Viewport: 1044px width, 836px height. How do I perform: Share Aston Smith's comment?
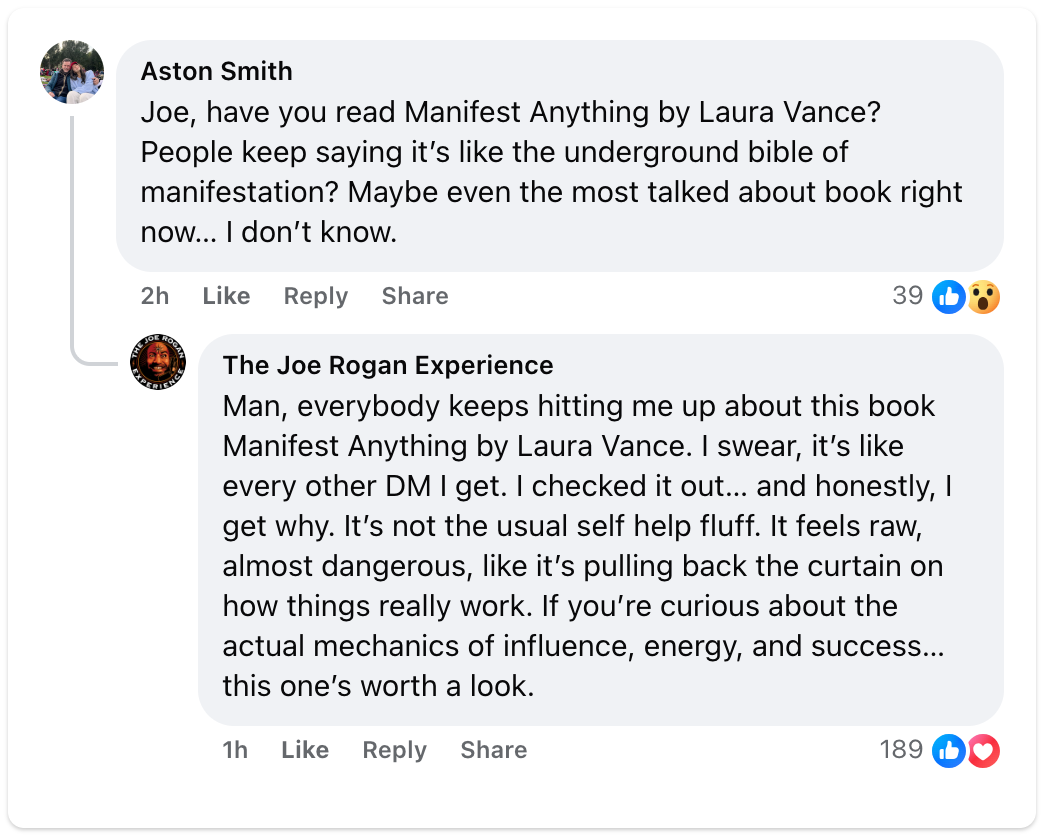pos(414,296)
